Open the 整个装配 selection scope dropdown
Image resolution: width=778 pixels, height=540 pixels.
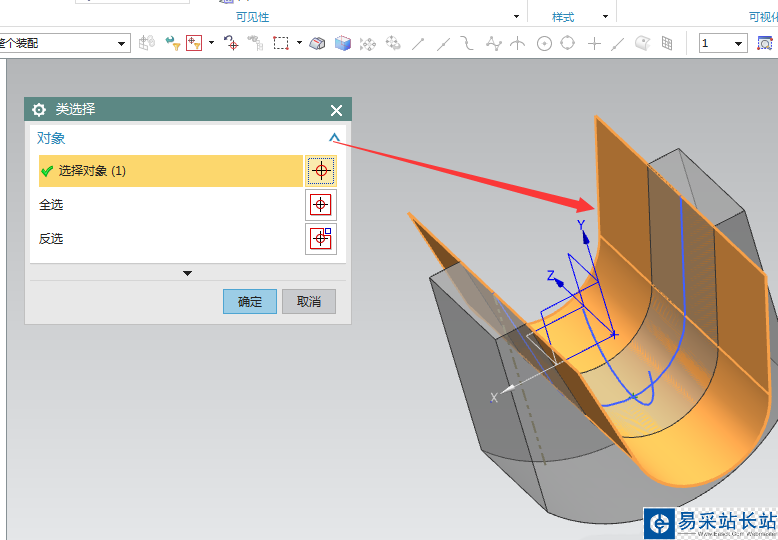pyautogui.click(x=122, y=44)
